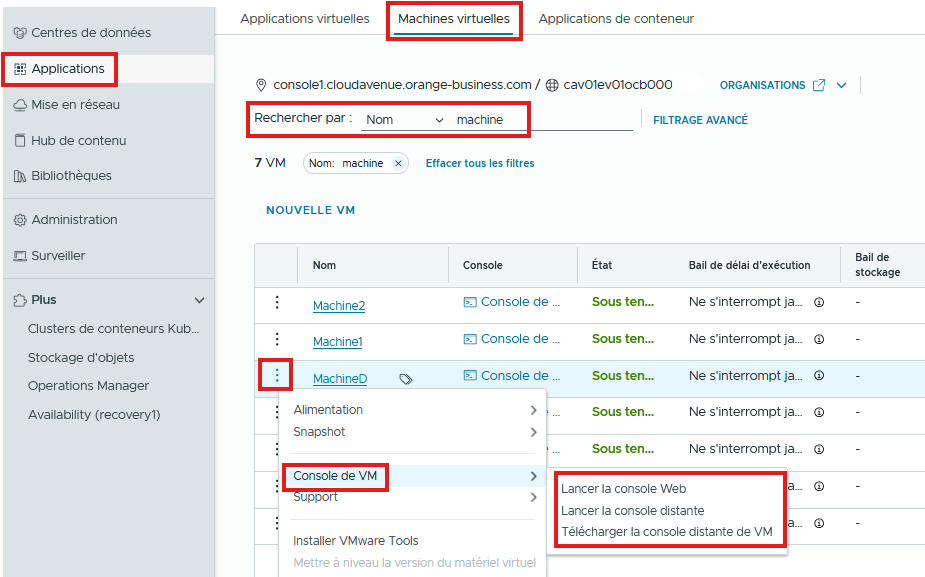
Task: Switch to Applications virtuelles tab
Action: (x=304, y=19)
